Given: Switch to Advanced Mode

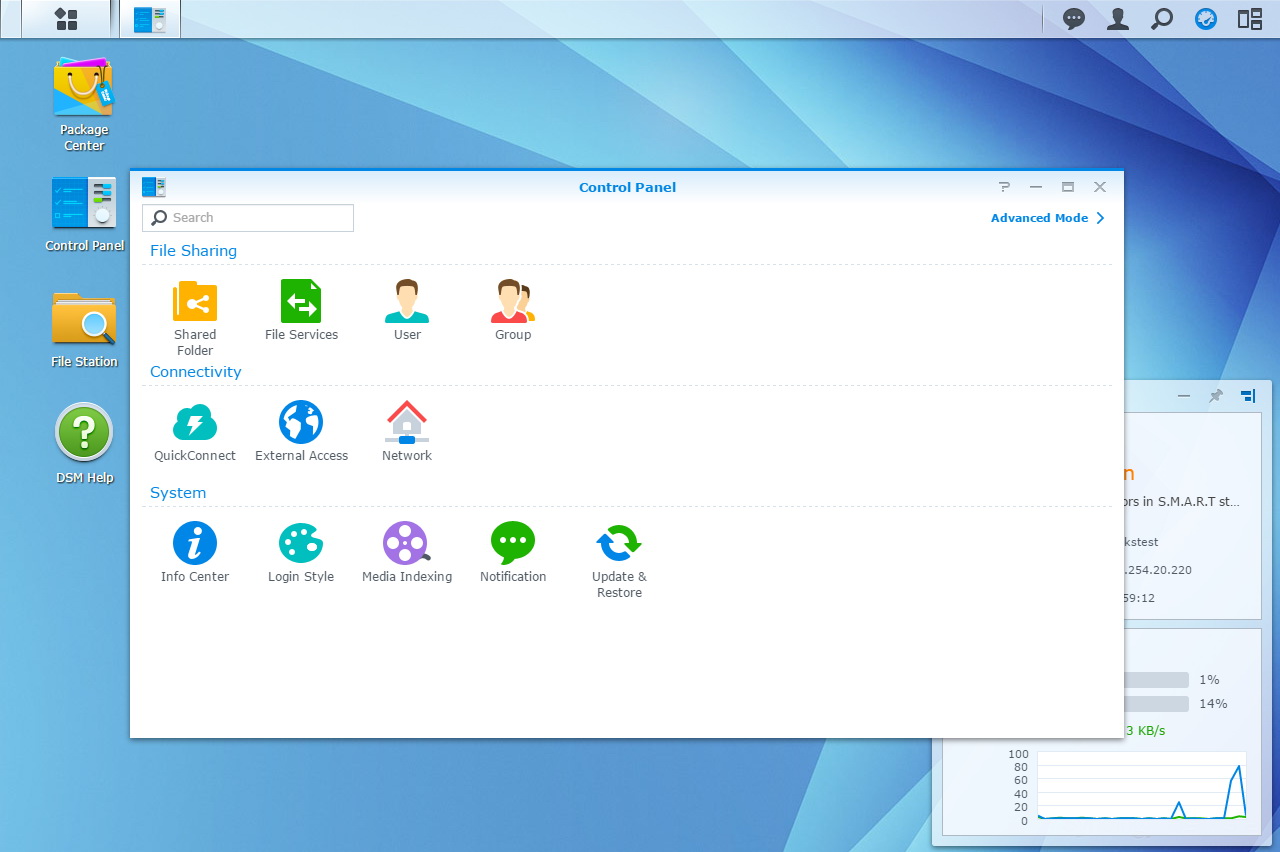Looking at the screenshot, I should pos(1046,218).
